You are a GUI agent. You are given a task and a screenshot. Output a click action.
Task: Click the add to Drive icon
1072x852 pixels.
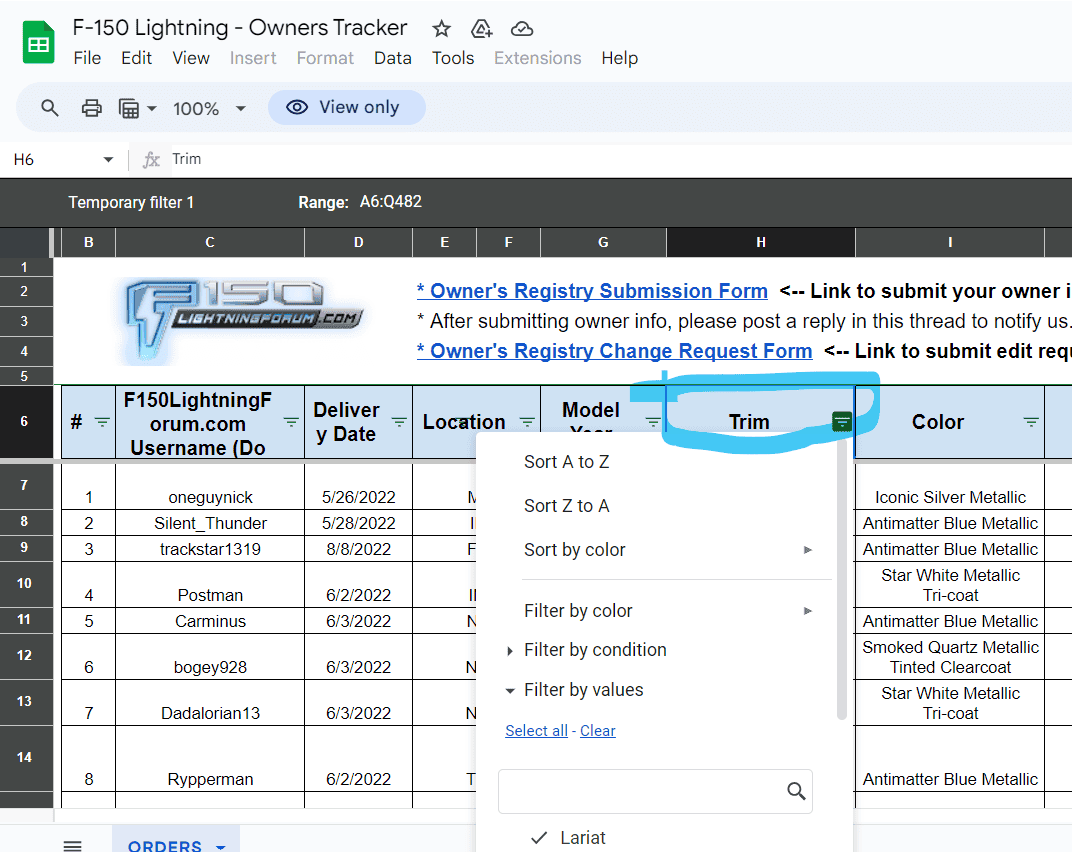point(481,28)
